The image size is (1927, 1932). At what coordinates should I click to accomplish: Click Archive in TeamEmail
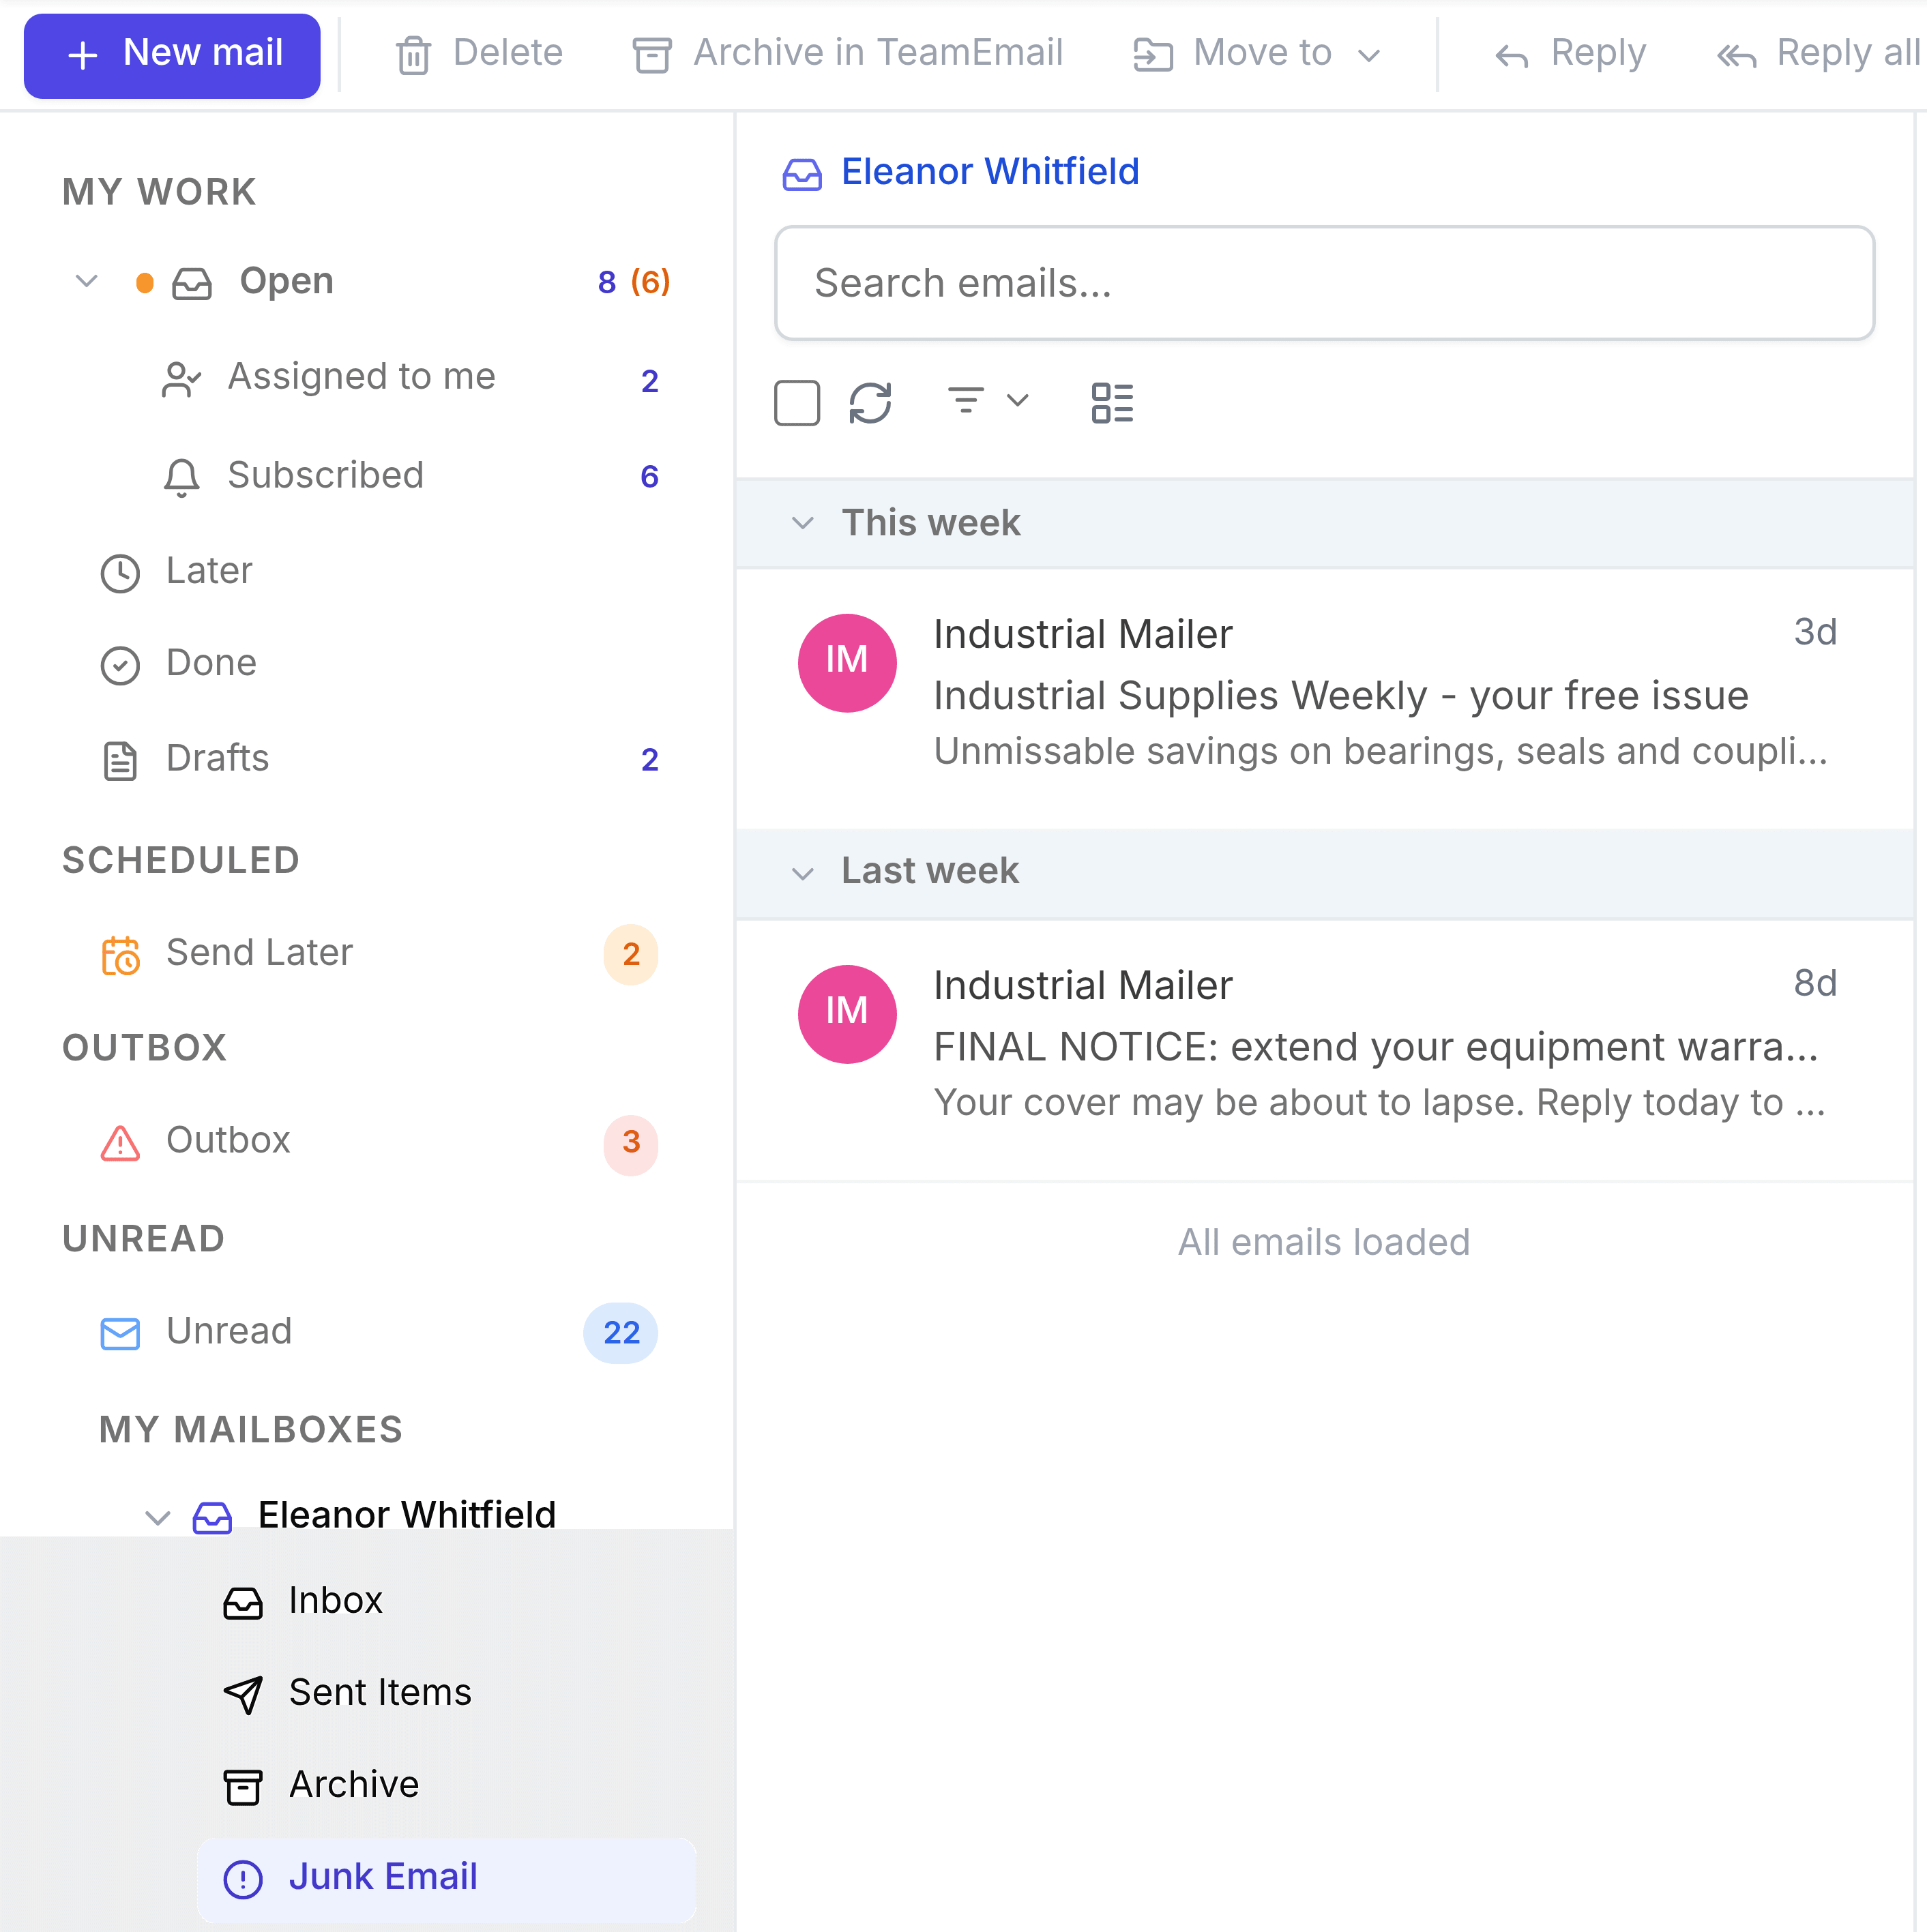pos(848,54)
